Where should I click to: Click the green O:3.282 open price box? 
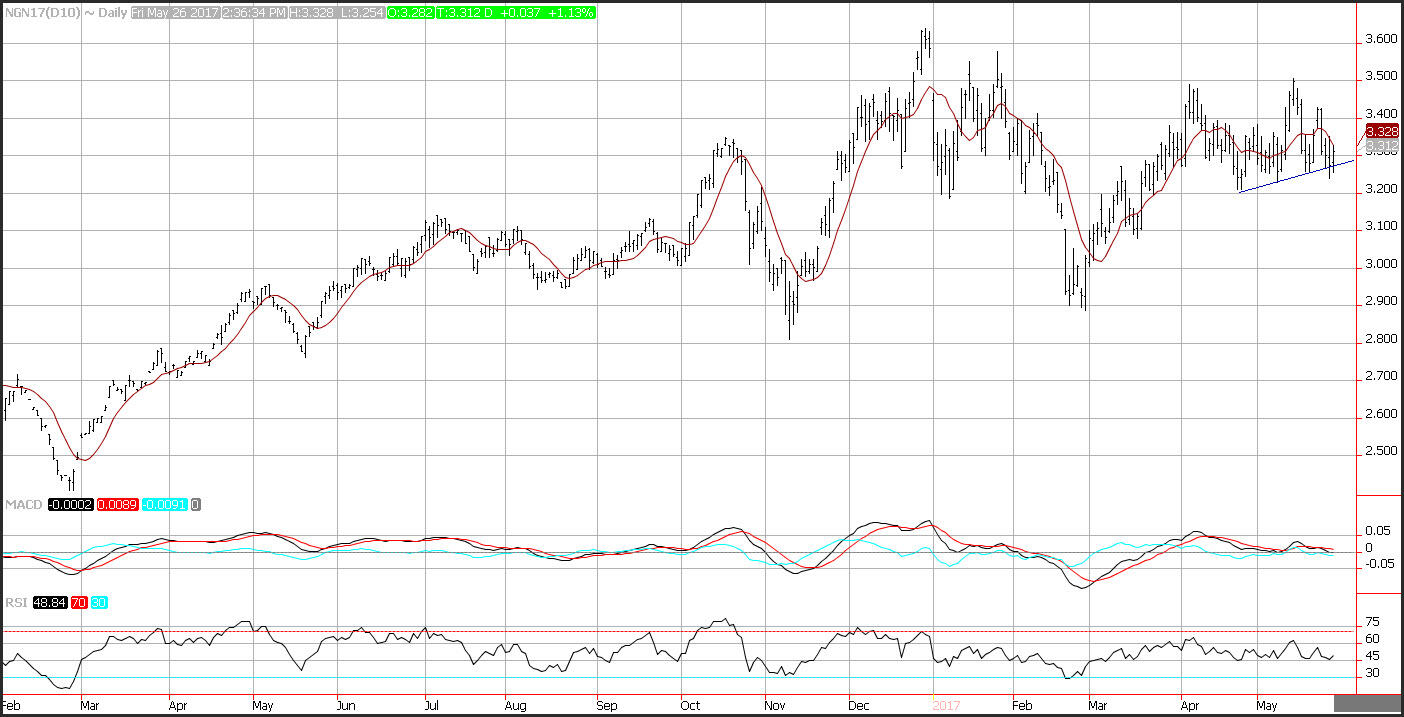point(412,13)
